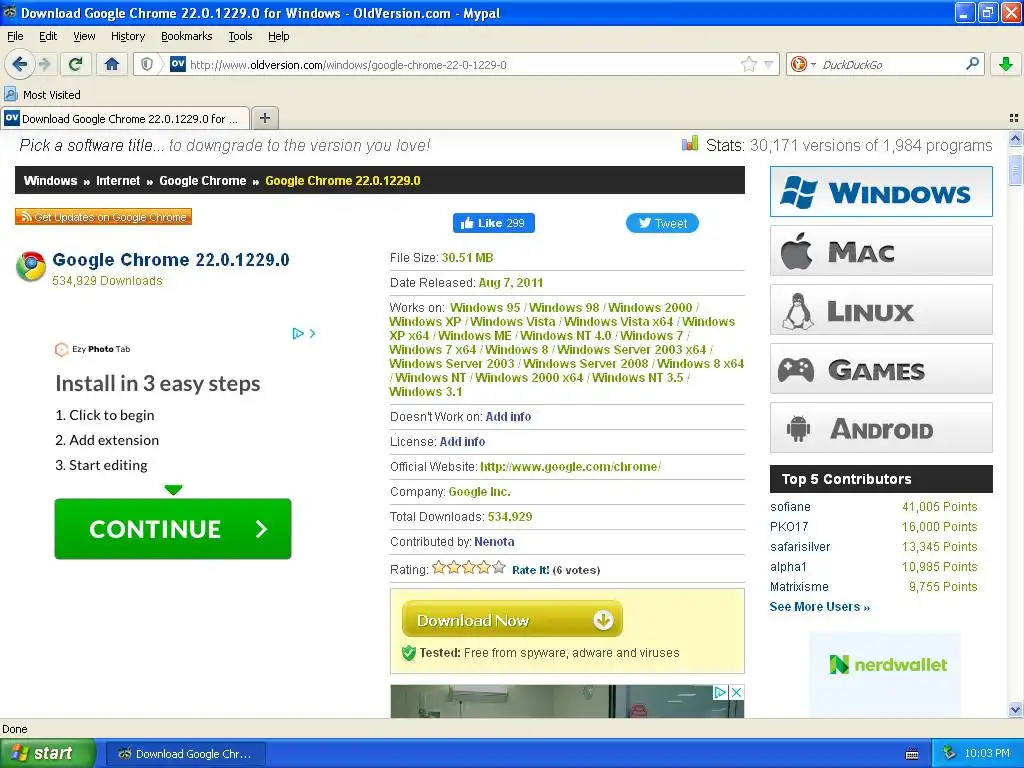Click the shield tracking protection icon
This screenshot has width=1024, height=768.
click(x=147, y=64)
